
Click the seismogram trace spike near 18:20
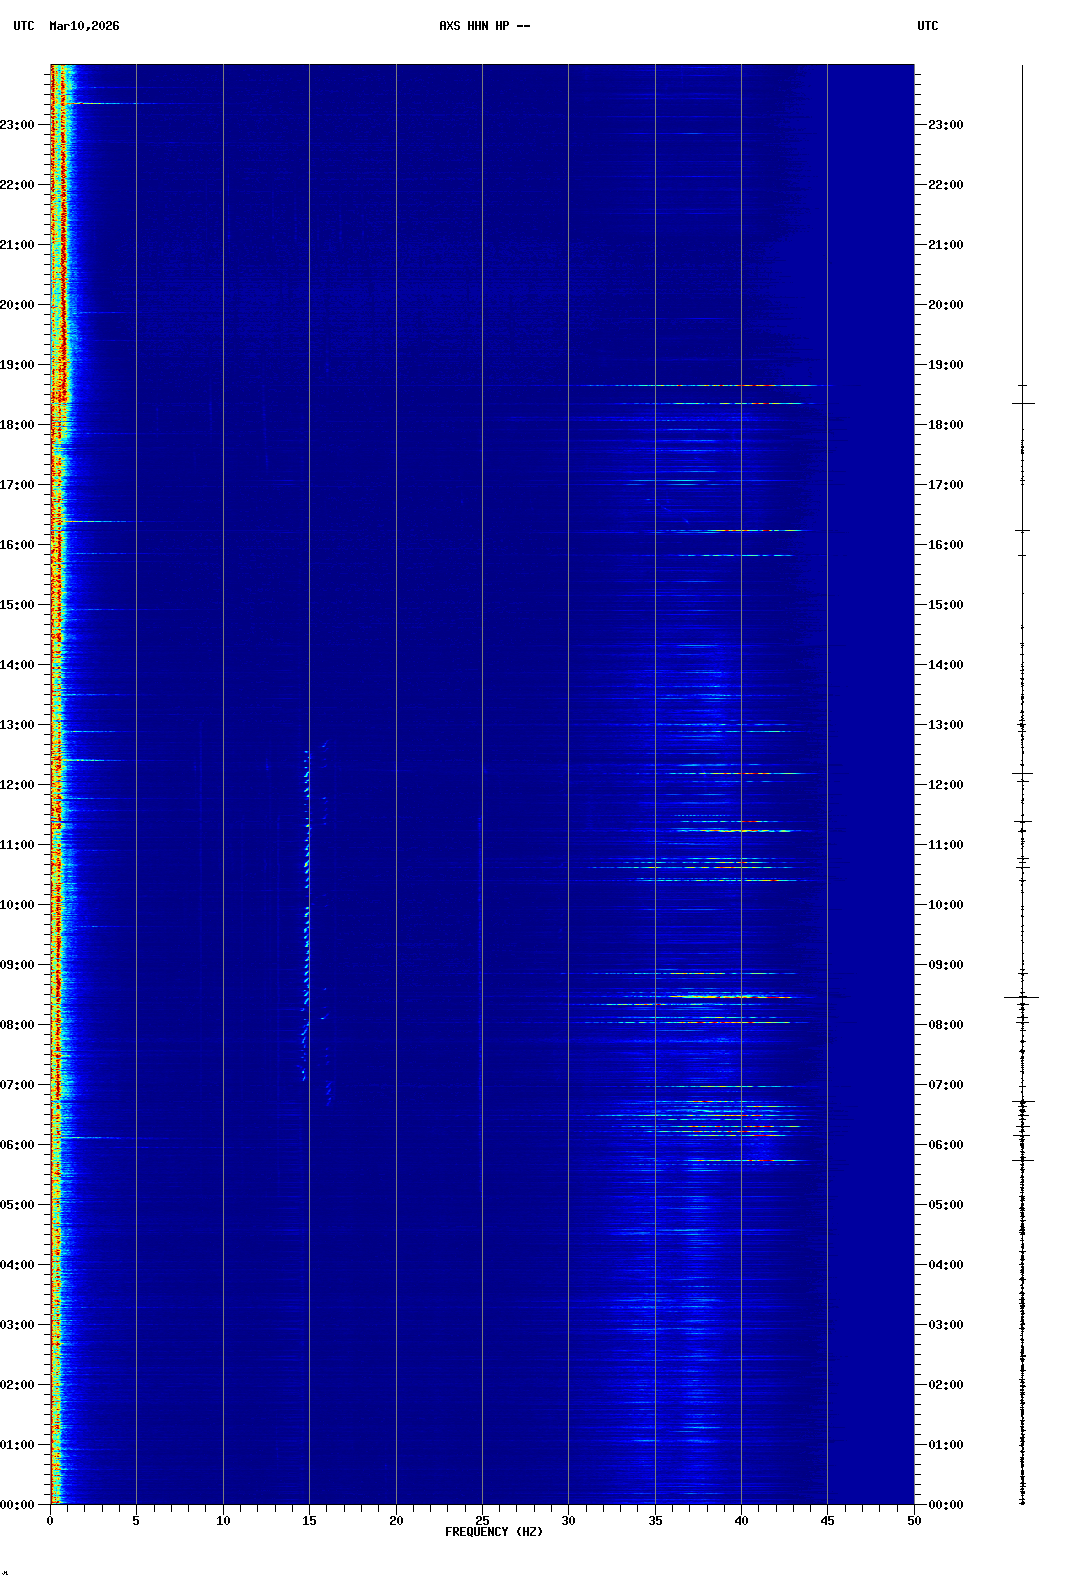[1023, 403]
